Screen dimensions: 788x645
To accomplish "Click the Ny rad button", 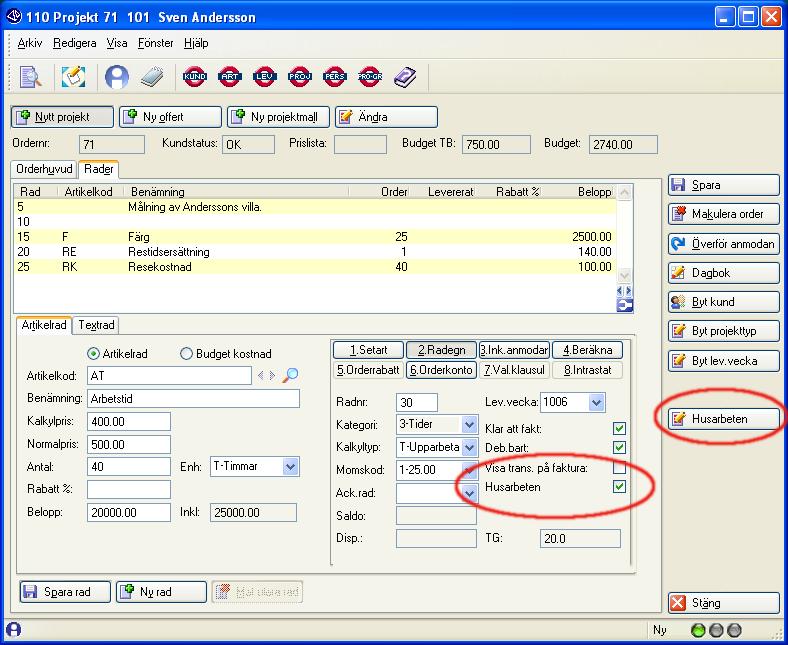I will pos(161,592).
